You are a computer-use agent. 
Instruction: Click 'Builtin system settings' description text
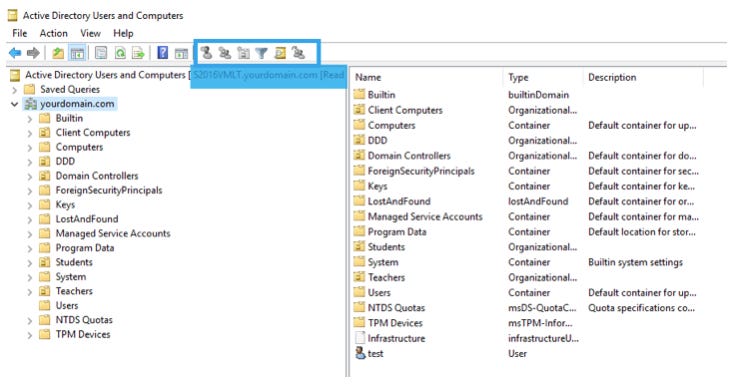coord(635,262)
